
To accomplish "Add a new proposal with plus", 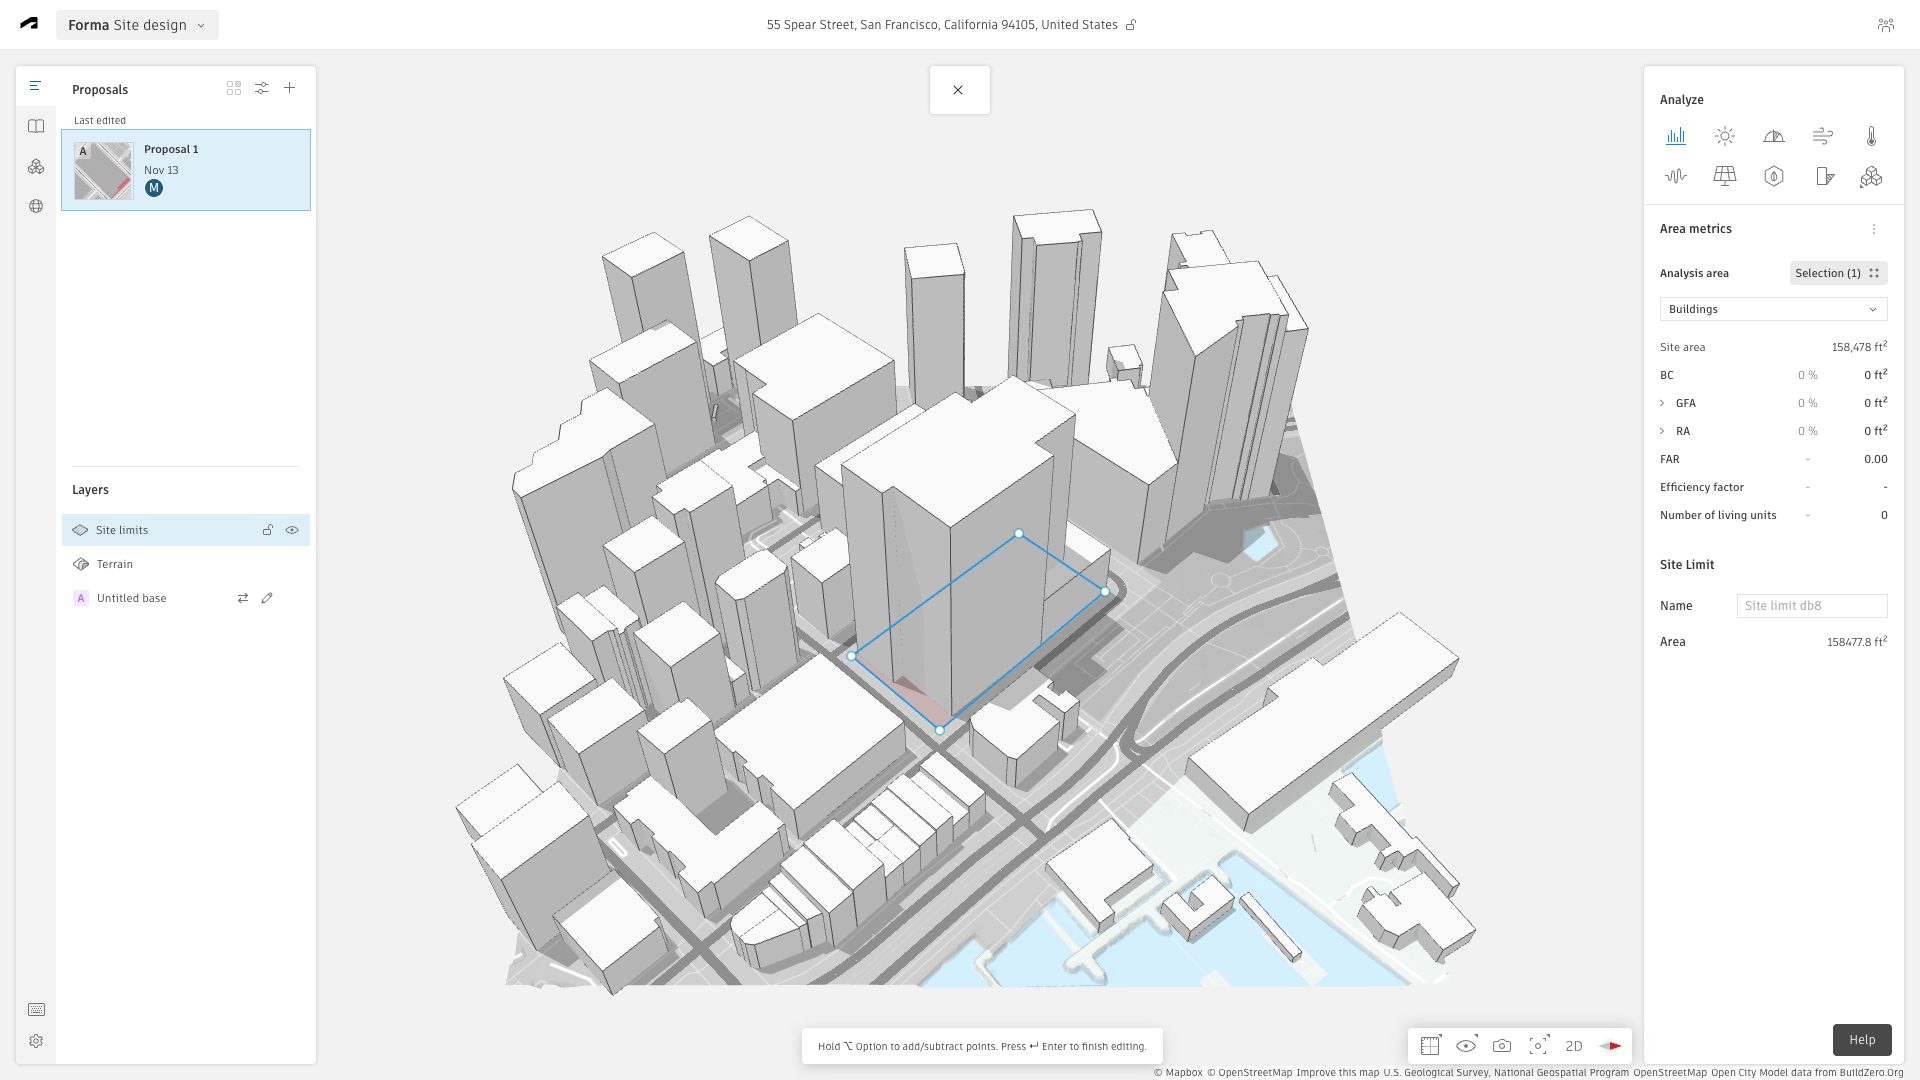I will [x=289, y=88].
